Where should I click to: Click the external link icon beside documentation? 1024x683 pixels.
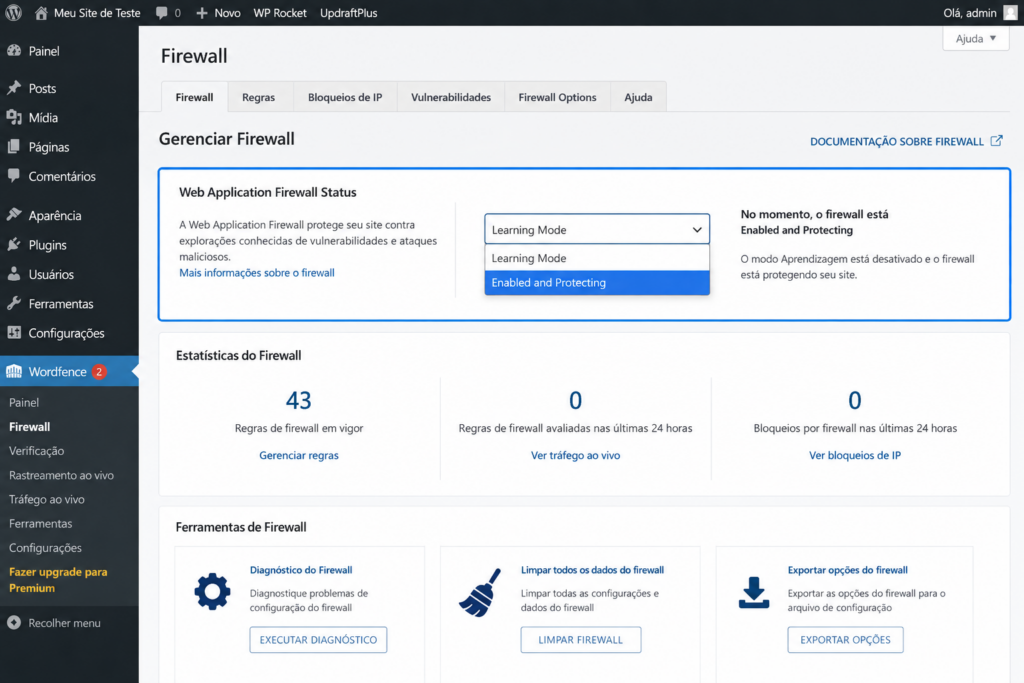[996, 140]
